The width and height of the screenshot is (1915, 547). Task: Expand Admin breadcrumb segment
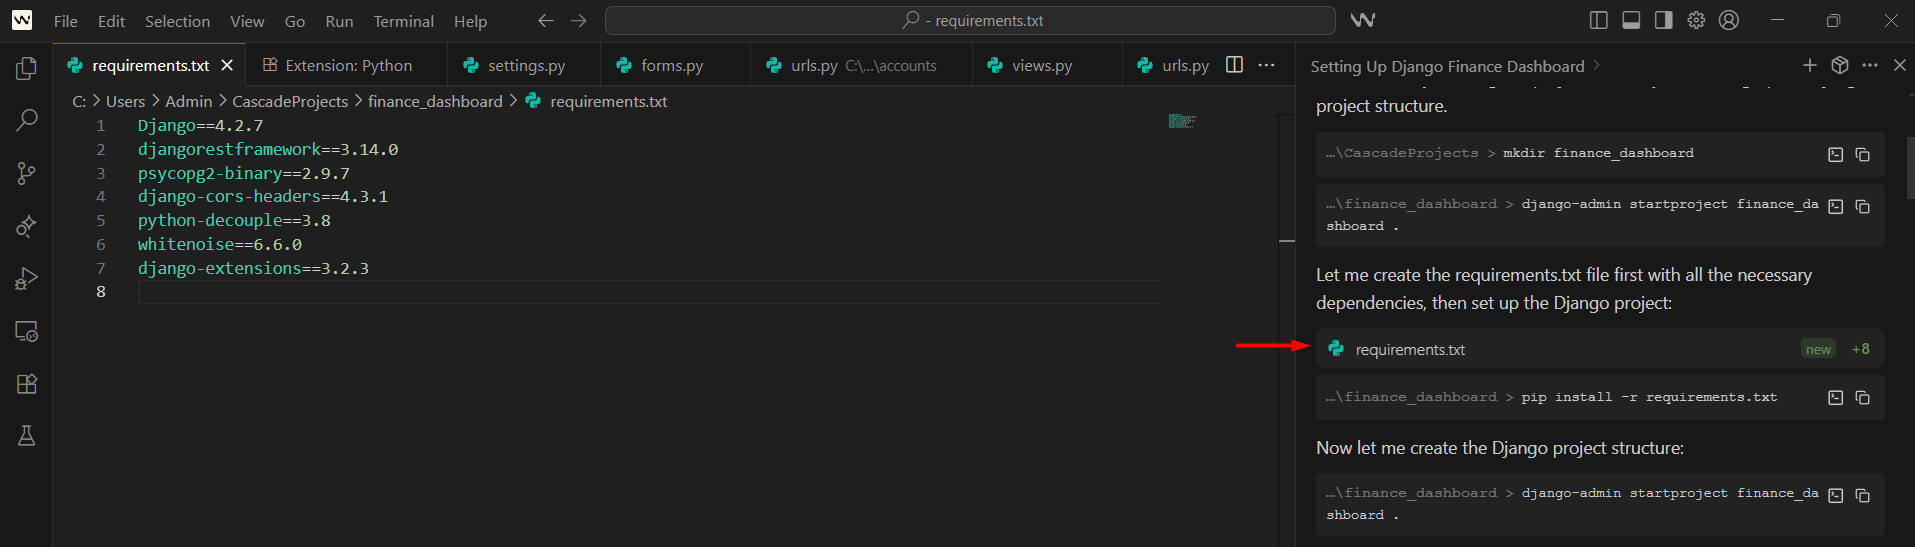click(188, 101)
